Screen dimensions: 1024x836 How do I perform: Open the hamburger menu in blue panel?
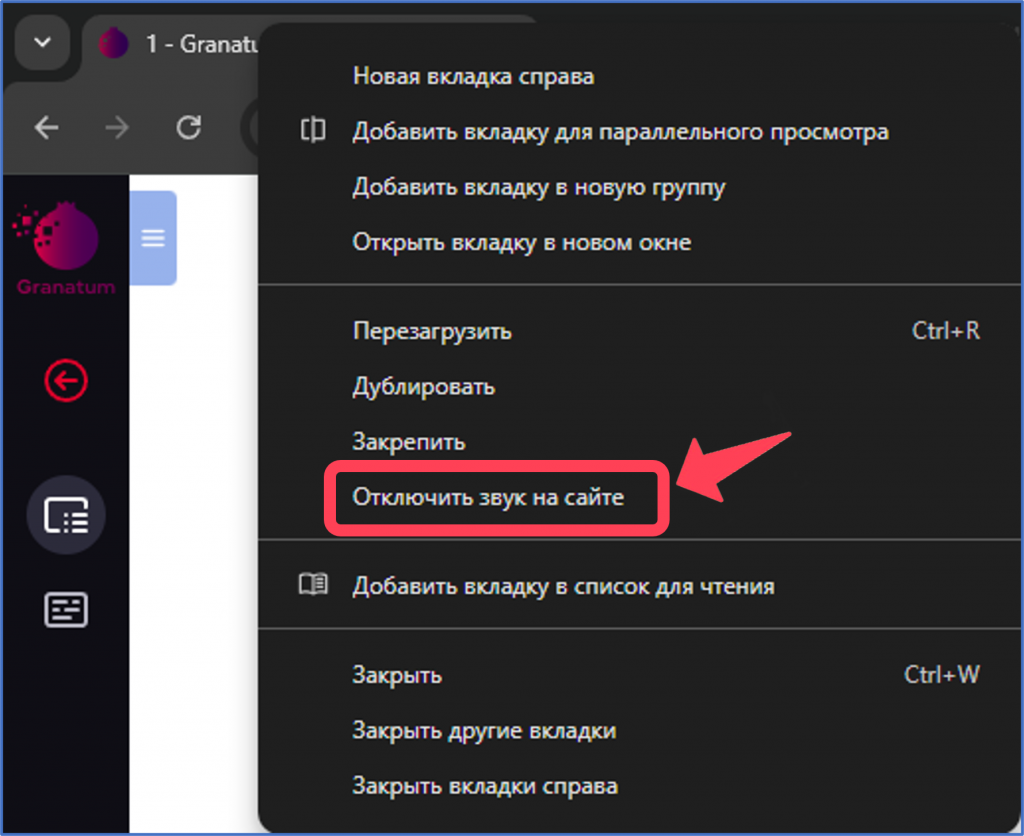pos(153,238)
